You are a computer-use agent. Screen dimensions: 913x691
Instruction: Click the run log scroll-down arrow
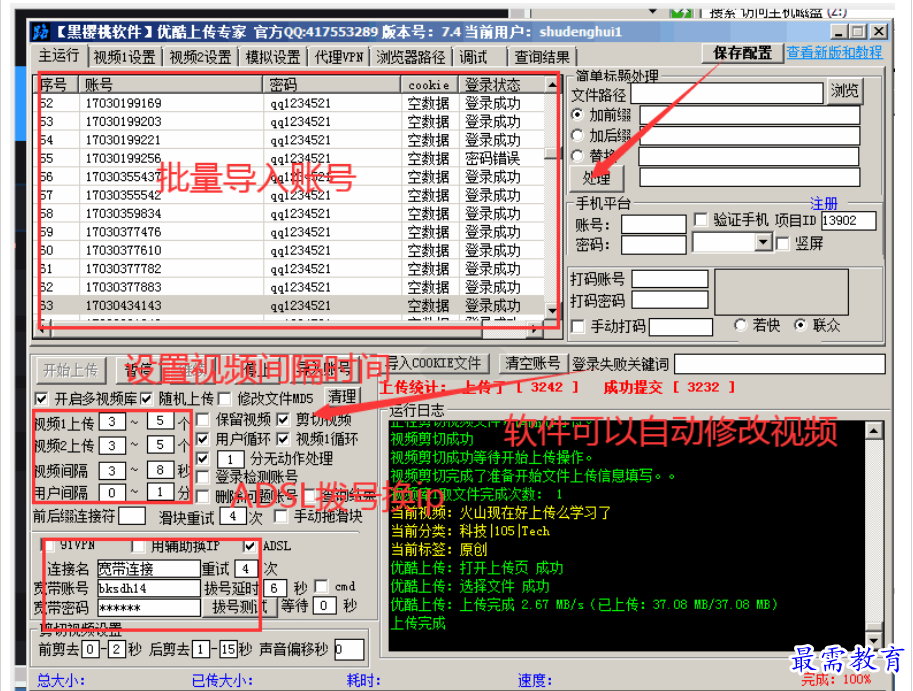pos(873,640)
